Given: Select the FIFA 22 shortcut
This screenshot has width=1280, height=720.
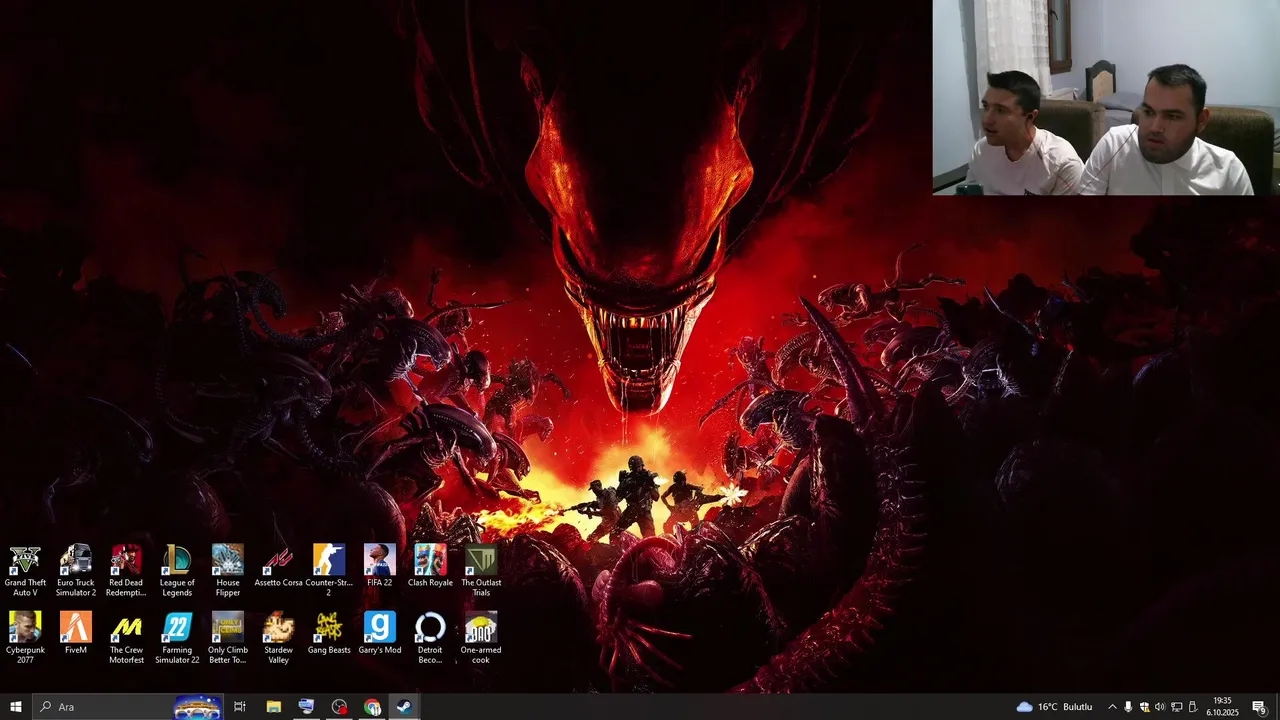Looking at the screenshot, I should point(380,566).
